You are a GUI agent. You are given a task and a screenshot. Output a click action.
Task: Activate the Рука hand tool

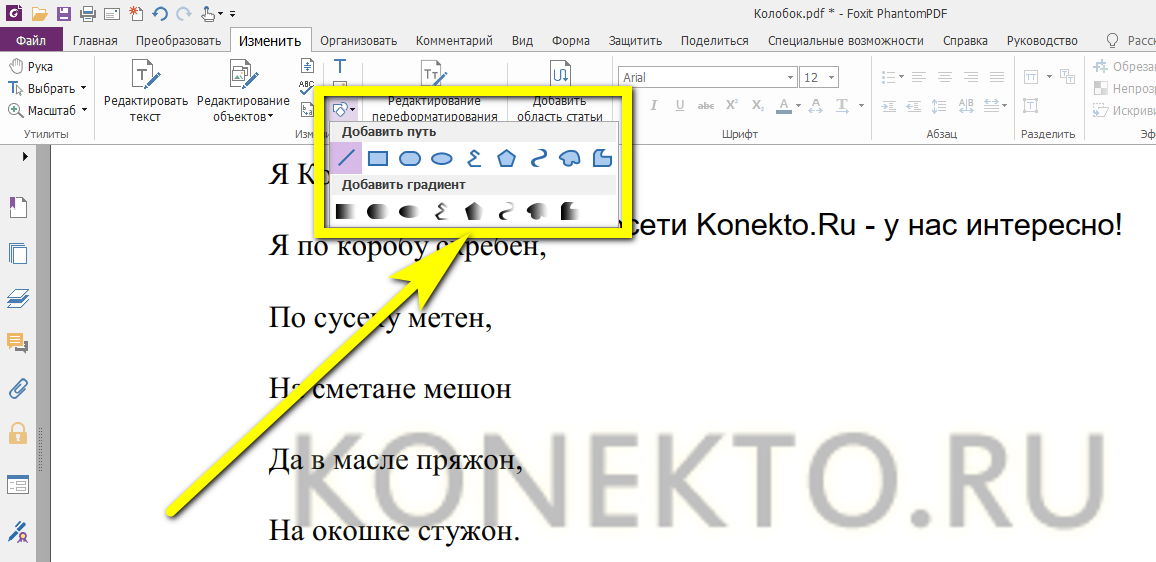pos(31,67)
